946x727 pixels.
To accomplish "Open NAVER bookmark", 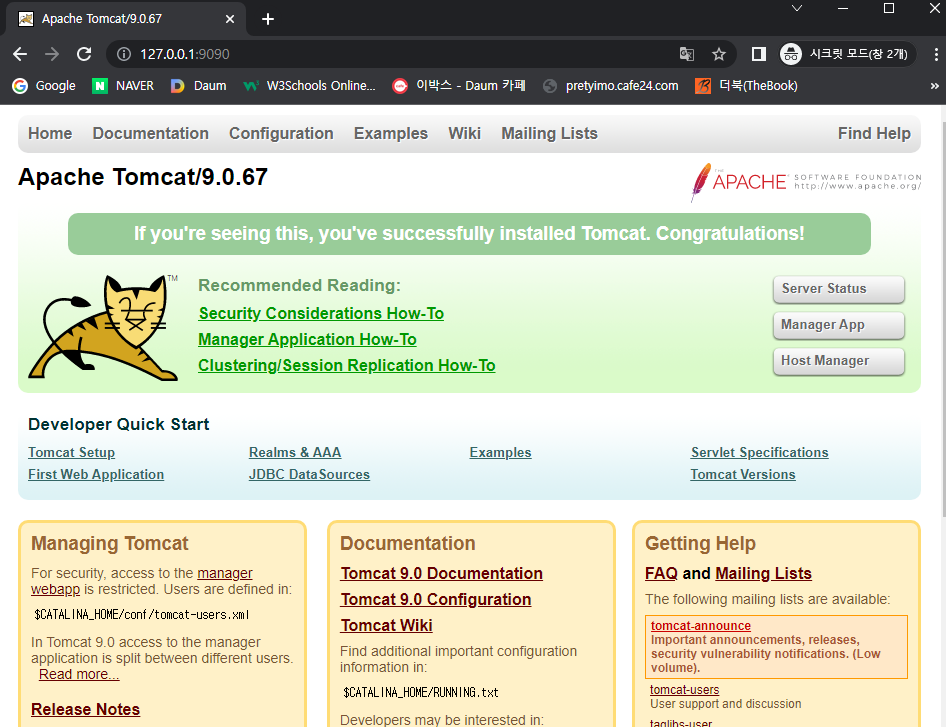I will tap(123, 86).
